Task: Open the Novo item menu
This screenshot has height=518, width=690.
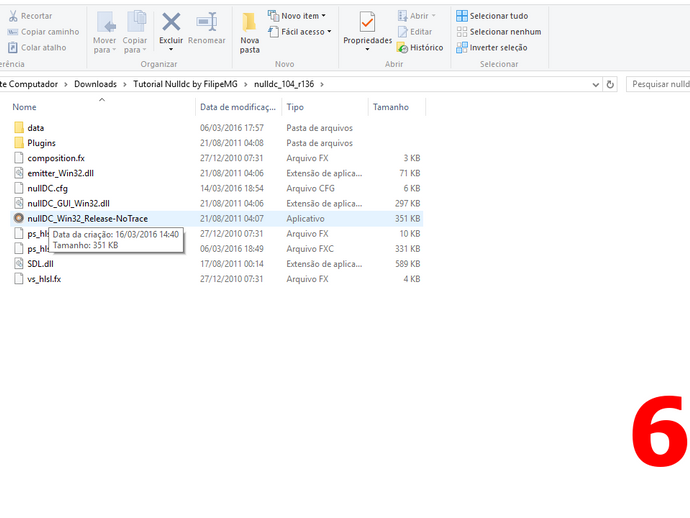Action: [x=297, y=16]
